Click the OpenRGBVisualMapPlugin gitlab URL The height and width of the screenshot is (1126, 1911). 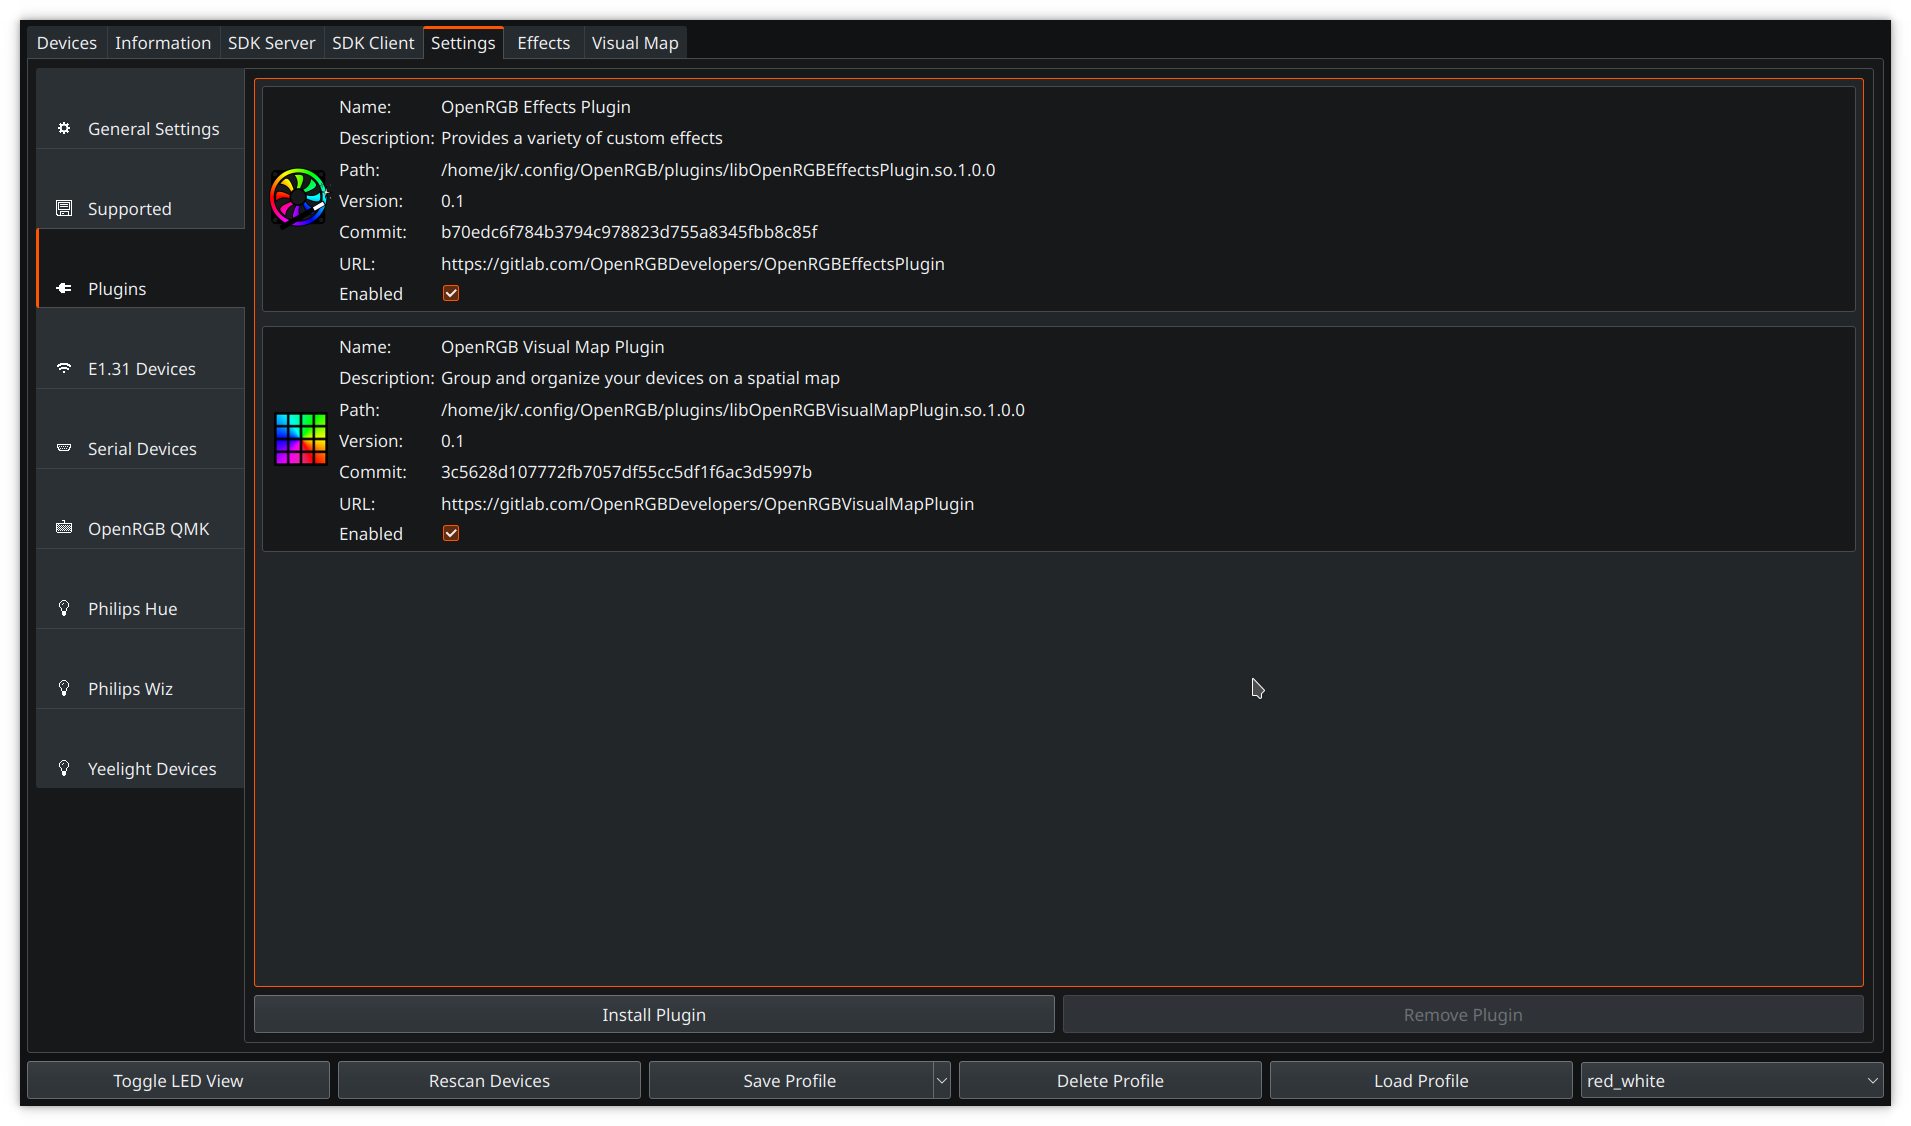pos(707,503)
